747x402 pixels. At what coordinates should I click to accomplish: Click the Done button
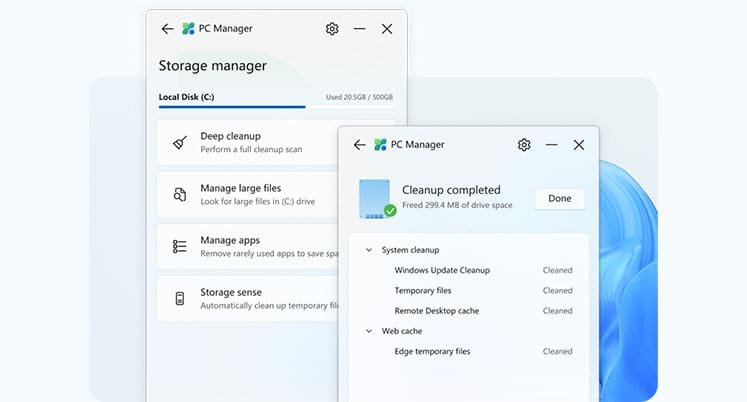[560, 199]
